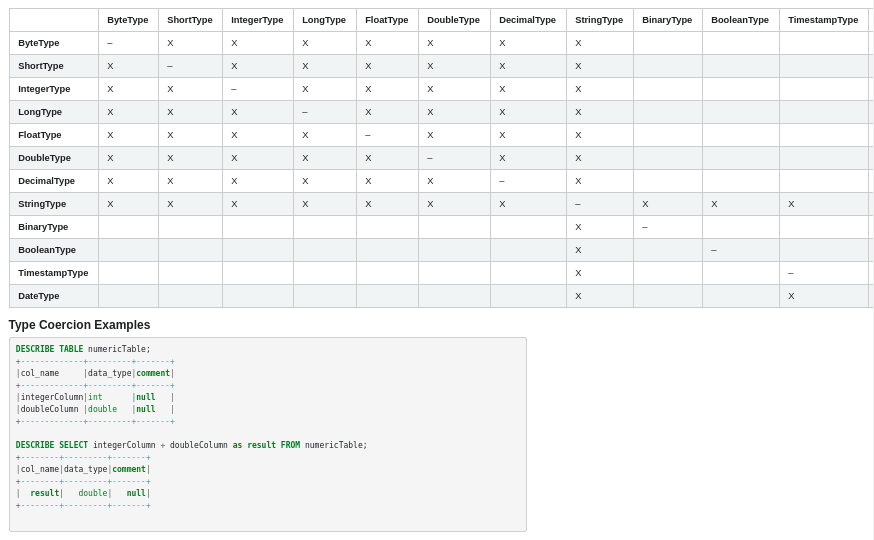Click dash in BinaryType row, BinaryType column

[x=644, y=227]
